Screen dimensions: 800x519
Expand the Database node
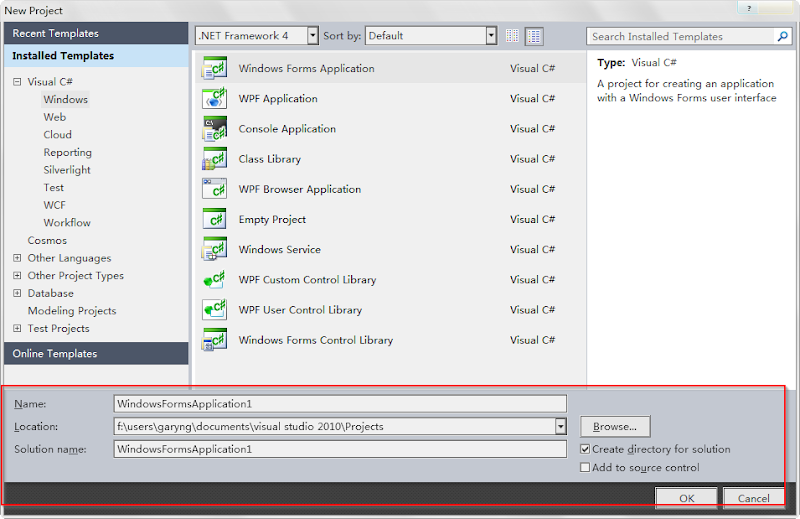[17, 293]
